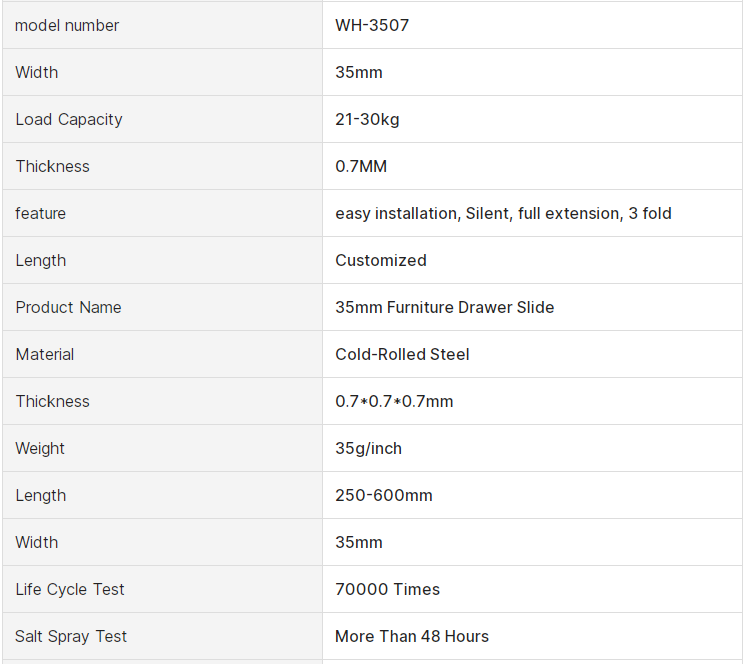Select the 35mm Furniture Drawer Slide text

(445, 307)
